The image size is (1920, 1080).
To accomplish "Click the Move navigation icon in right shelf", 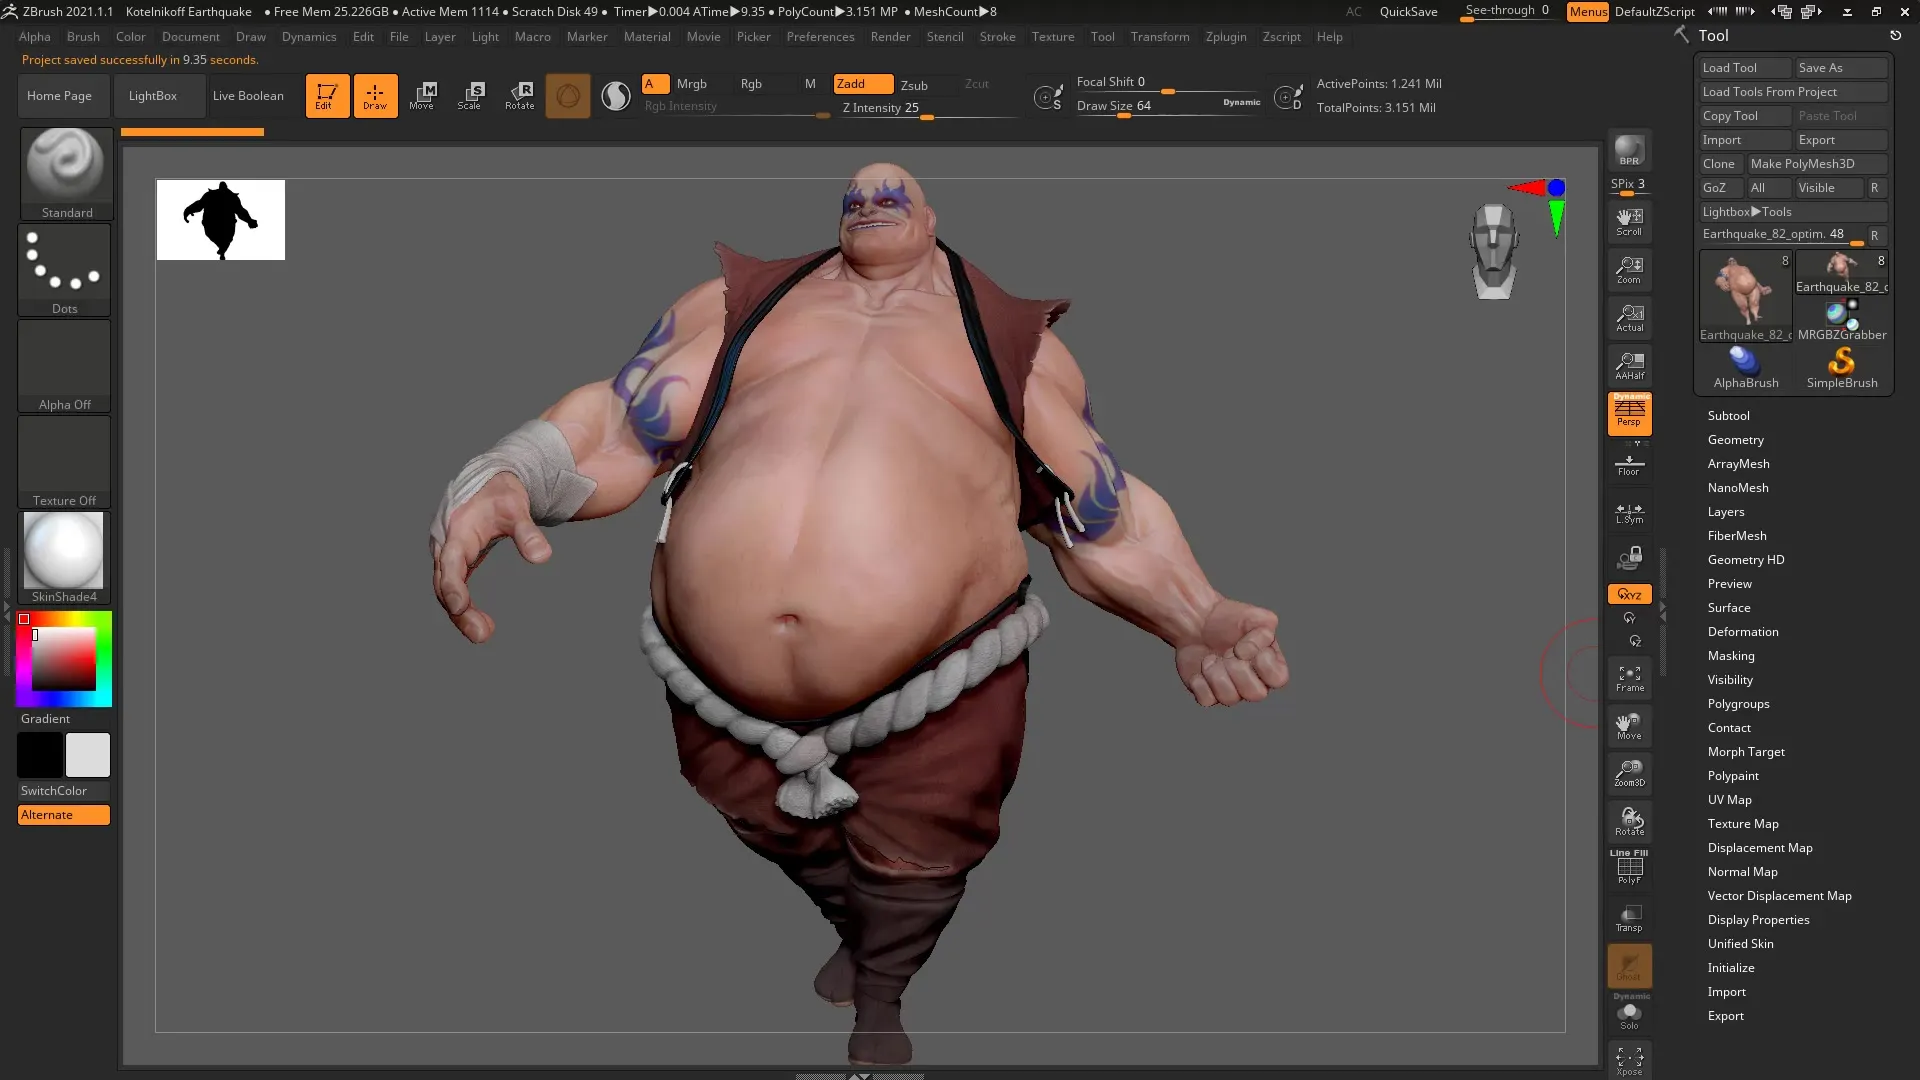I will pyautogui.click(x=1629, y=727).
